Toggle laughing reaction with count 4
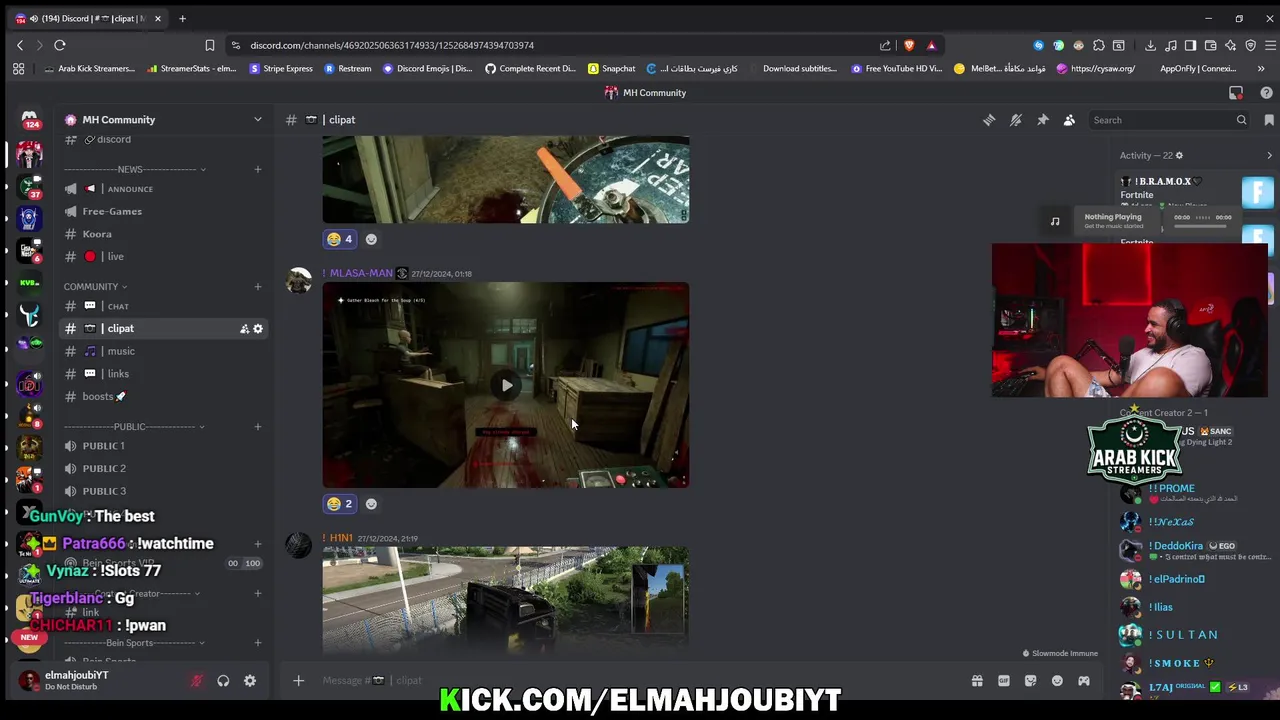Viewport: 1280px width, 720px height. [x=340, y=239]
